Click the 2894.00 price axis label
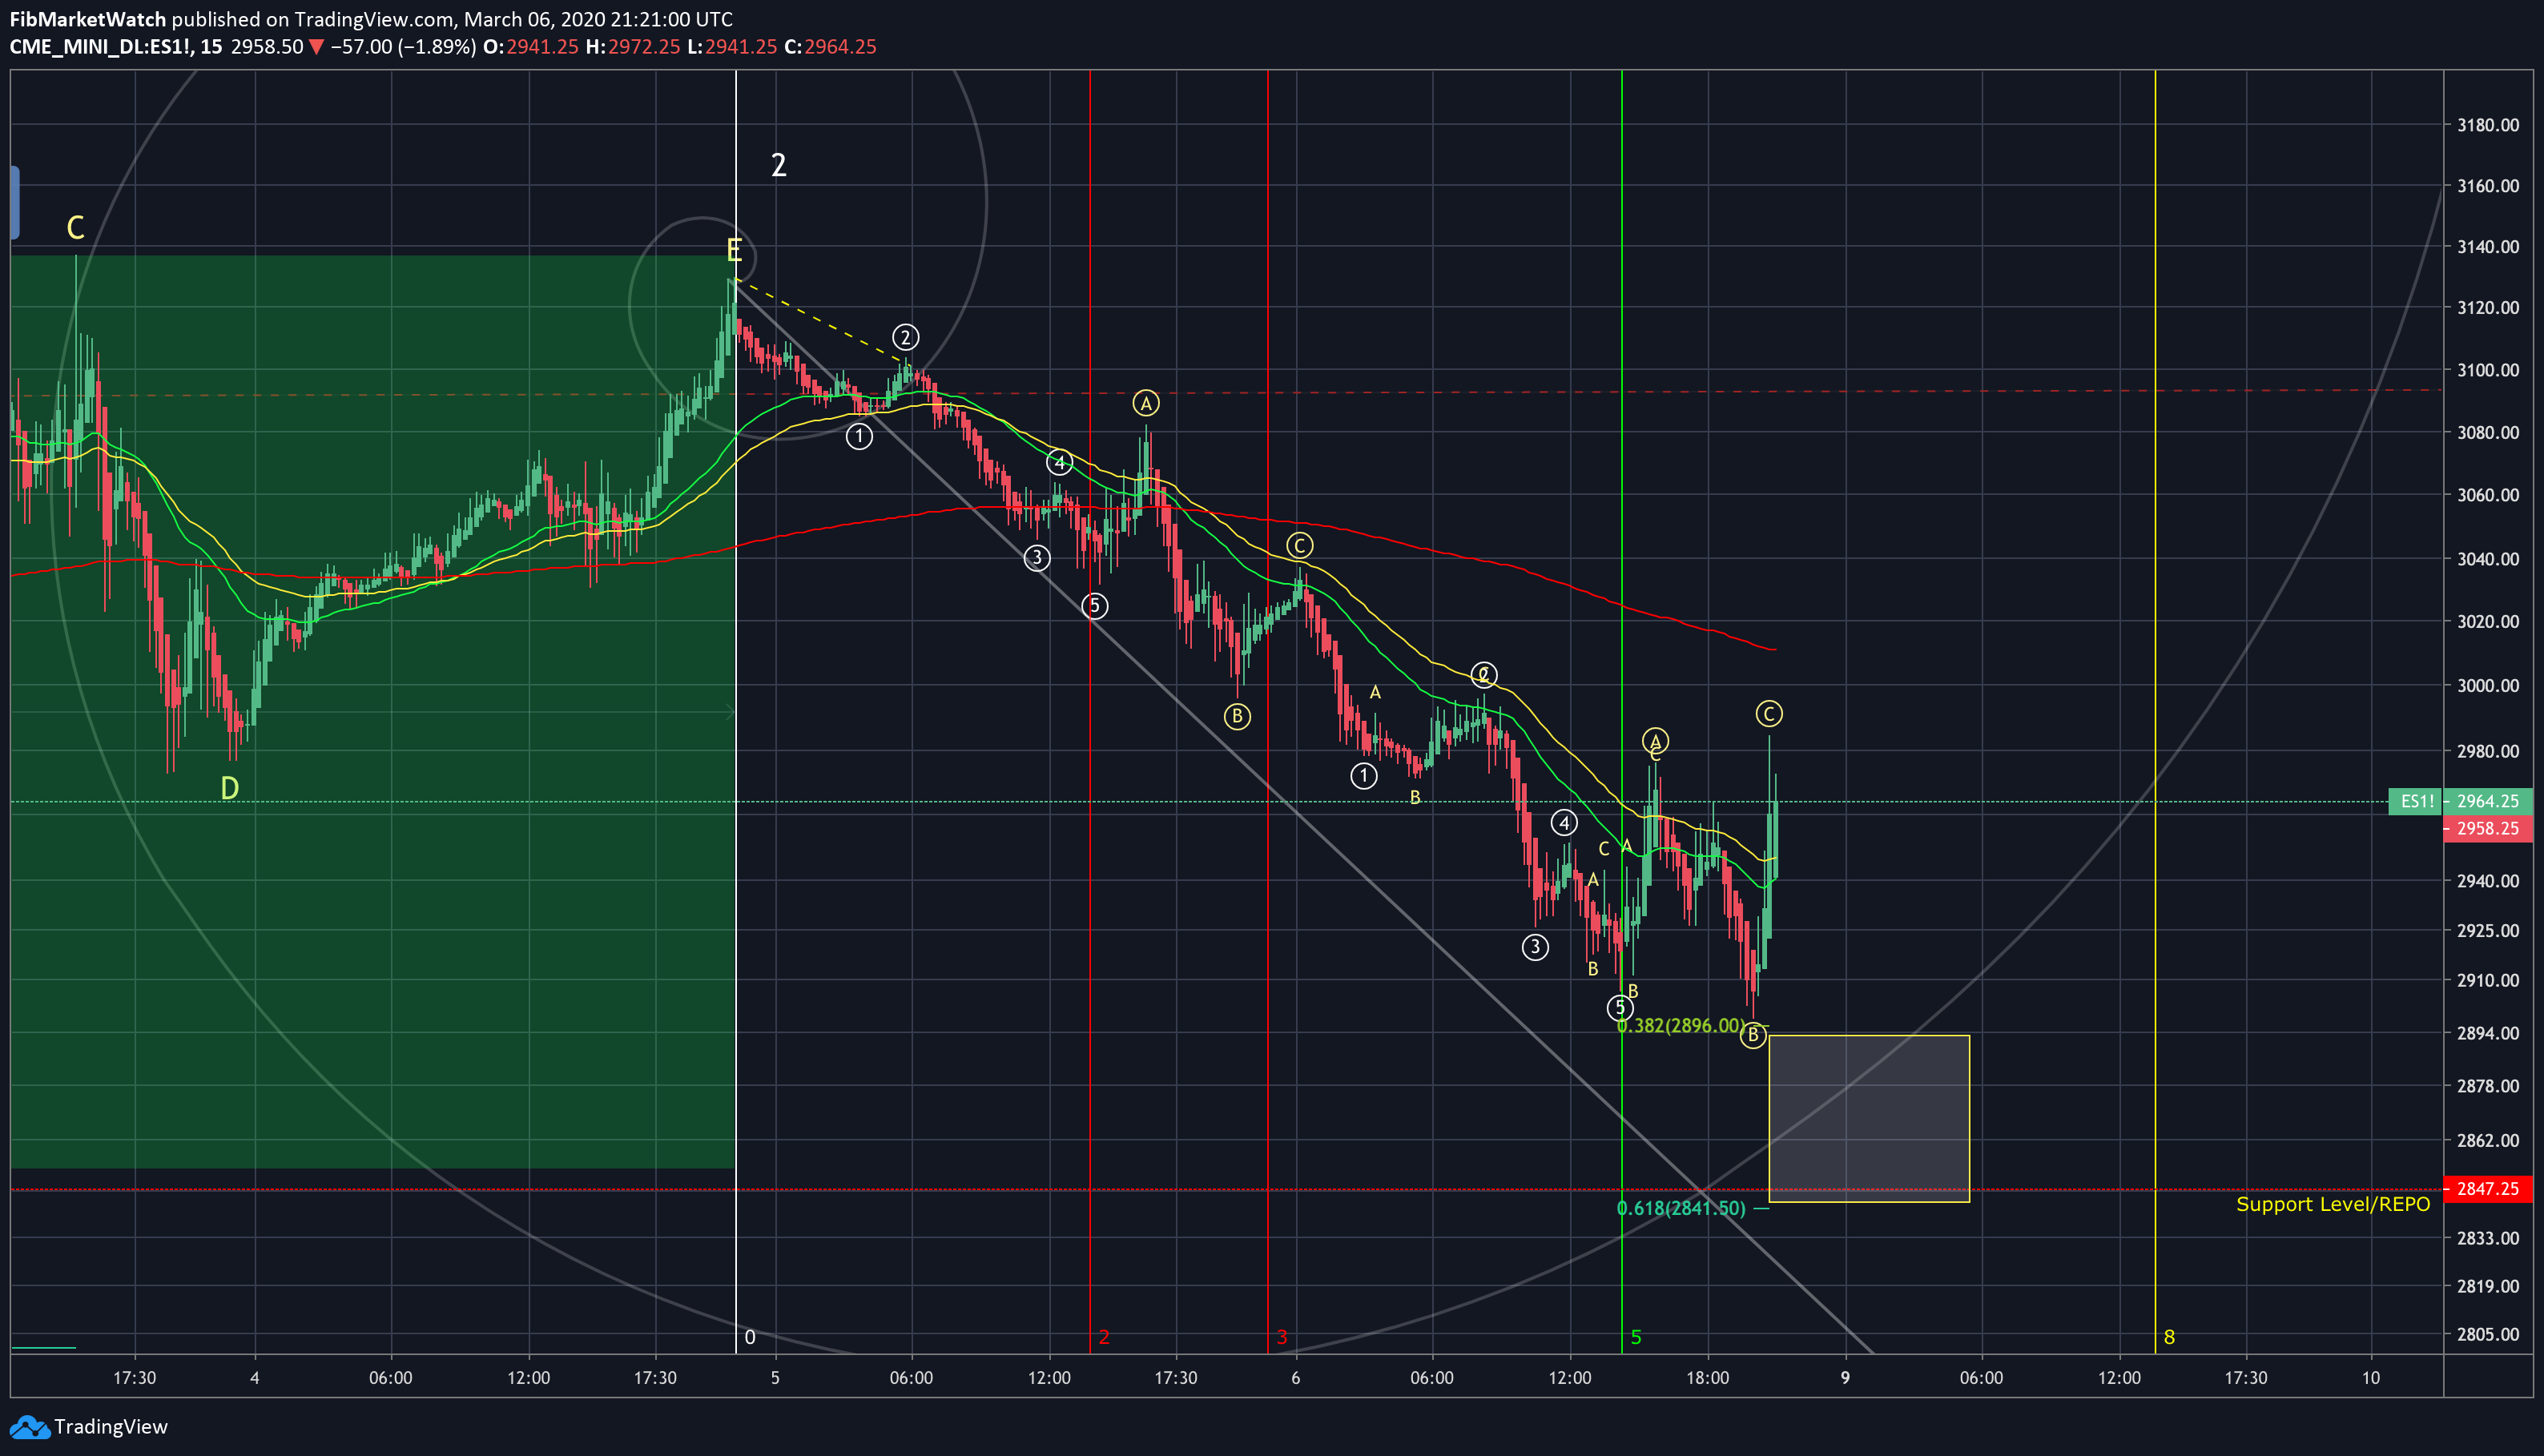The image size is (2544, 1456). click(x=2488, y=1034)
